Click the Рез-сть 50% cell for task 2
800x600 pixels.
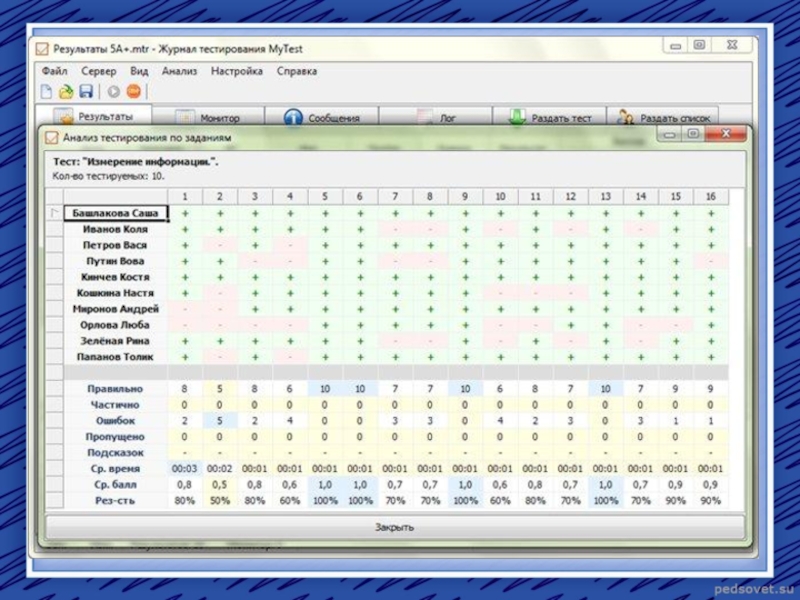(219, 501)
